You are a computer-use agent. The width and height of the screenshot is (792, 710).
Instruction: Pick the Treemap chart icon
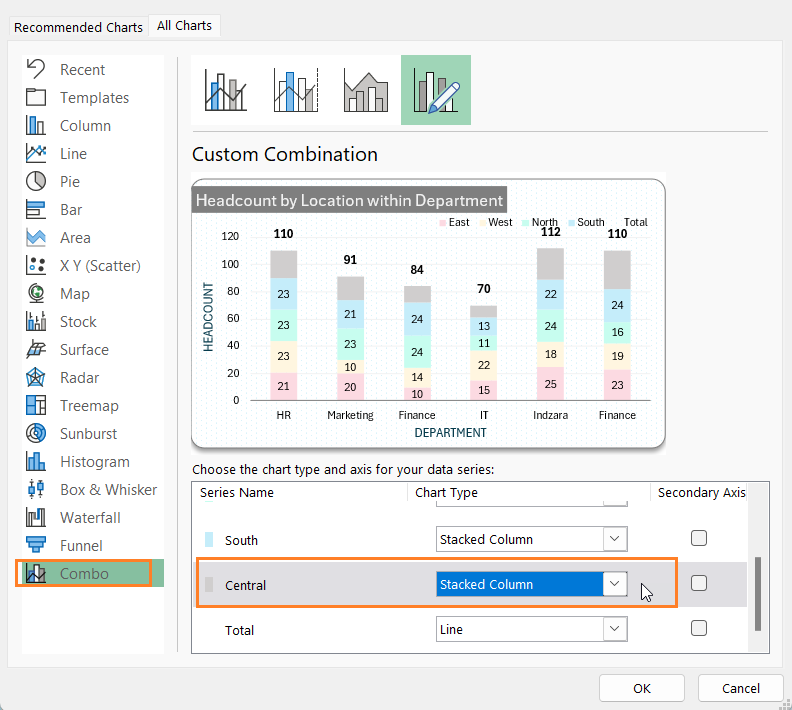[x=36, y=405]
